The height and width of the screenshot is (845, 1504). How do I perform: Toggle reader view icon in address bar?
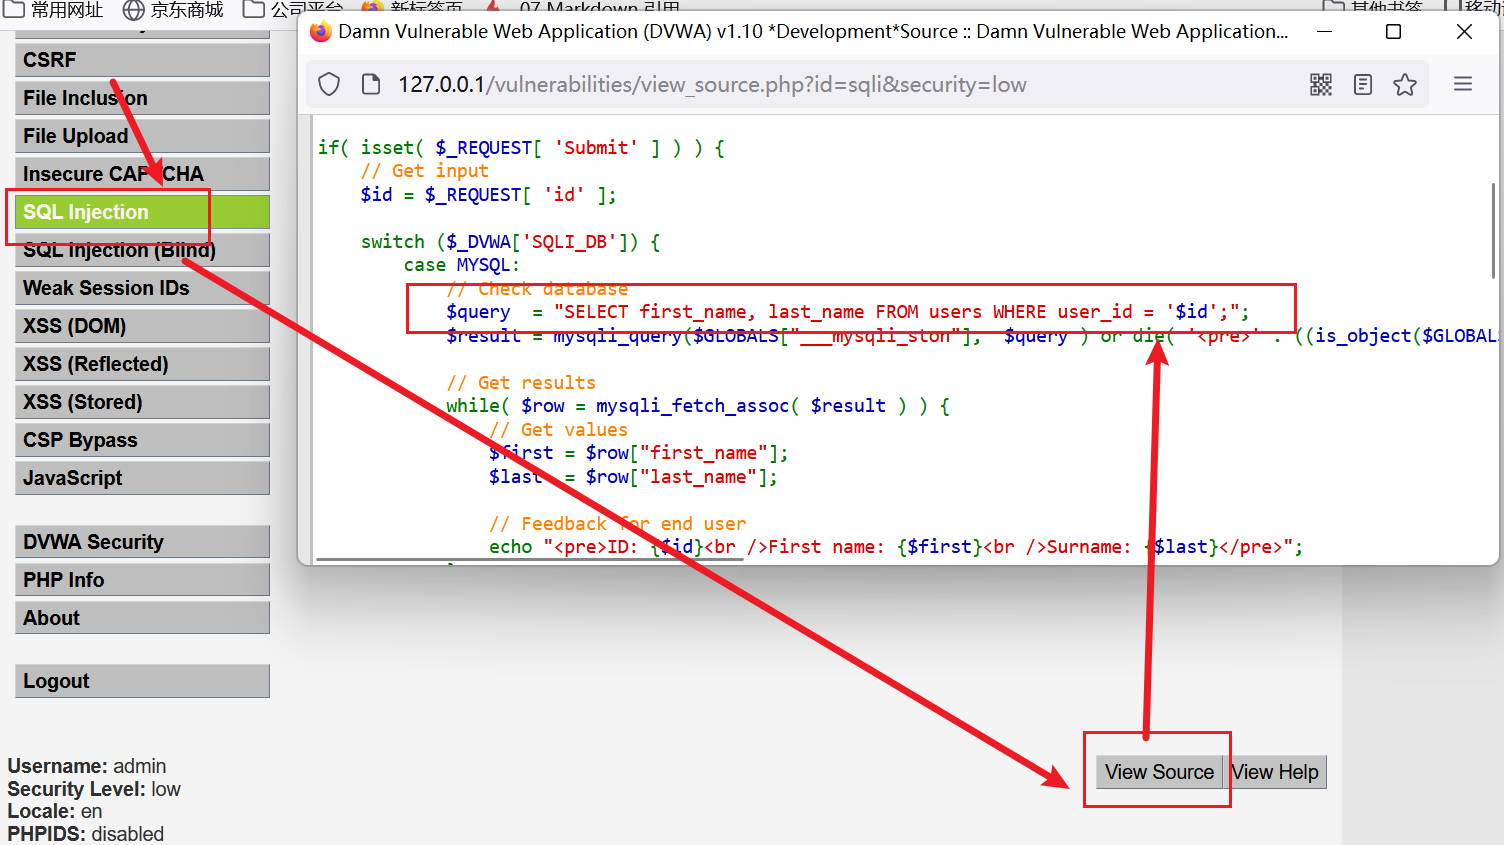pyautogui.click(x=1363, y=85)
